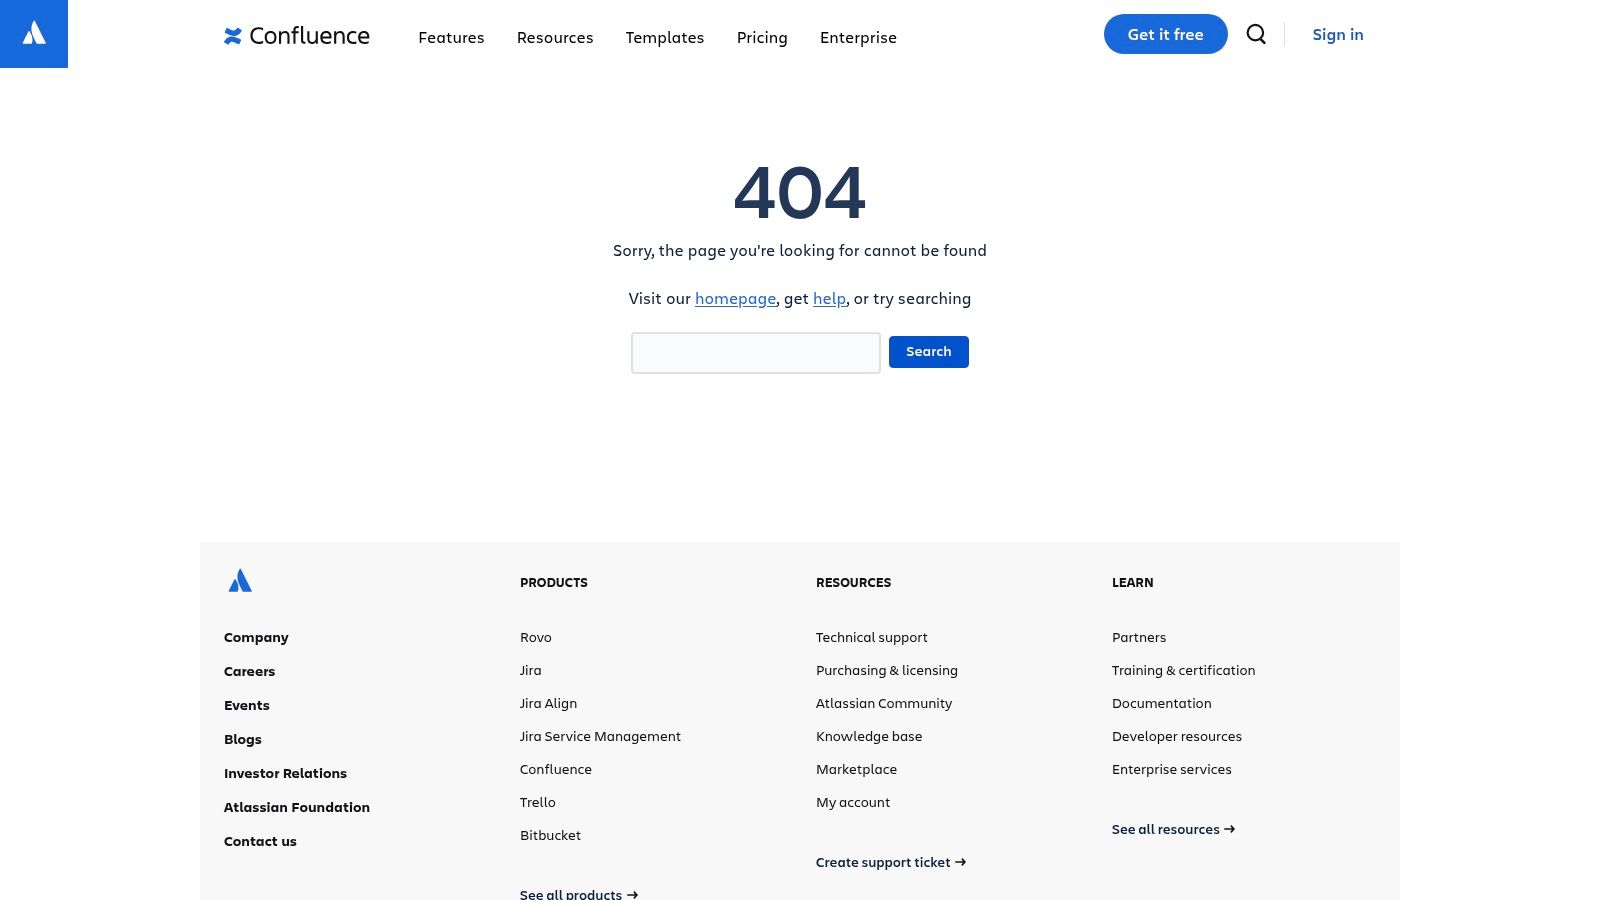The width and height of the screenshot is (1600, 900).
Task: Open the Marketplace link
Action: (x=856, y=769)
